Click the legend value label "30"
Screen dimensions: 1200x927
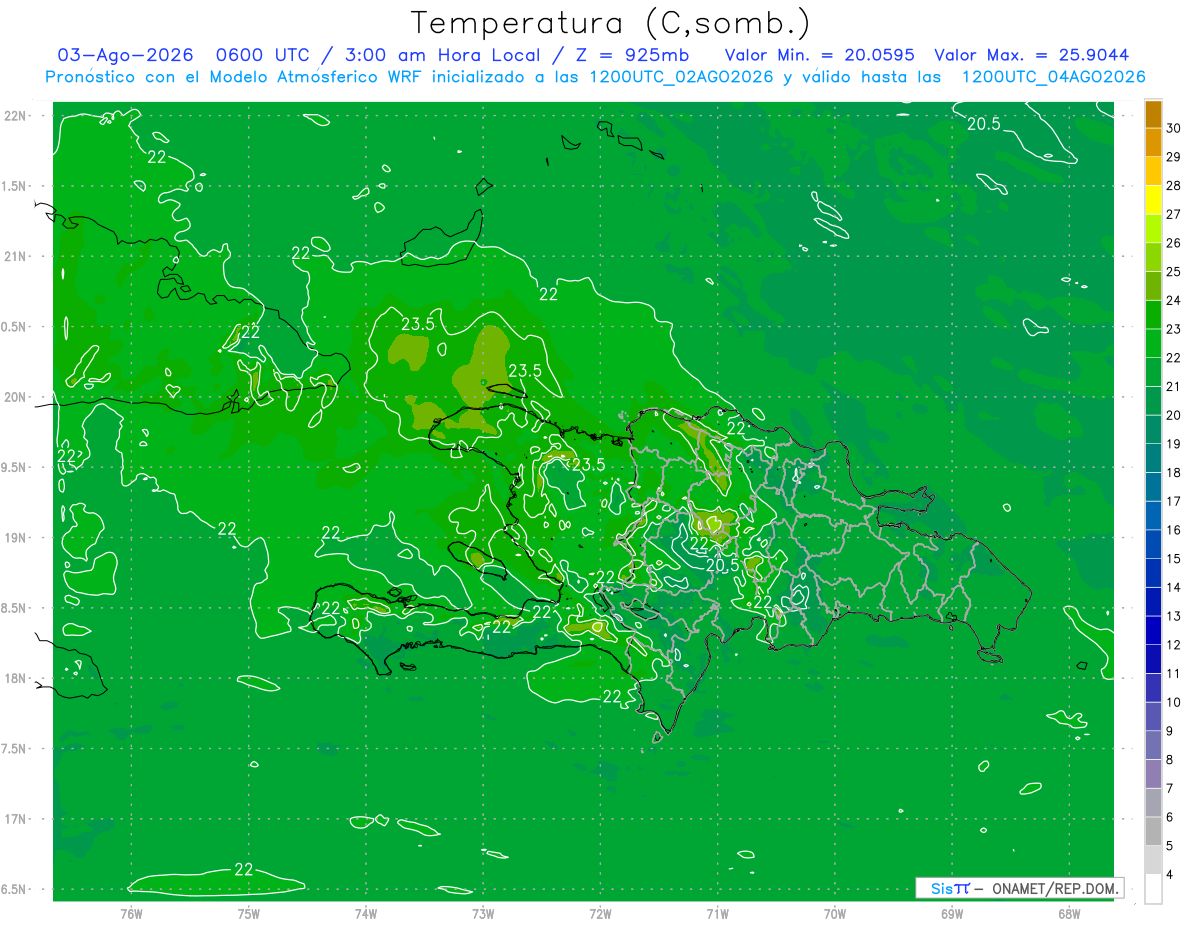1173,128
